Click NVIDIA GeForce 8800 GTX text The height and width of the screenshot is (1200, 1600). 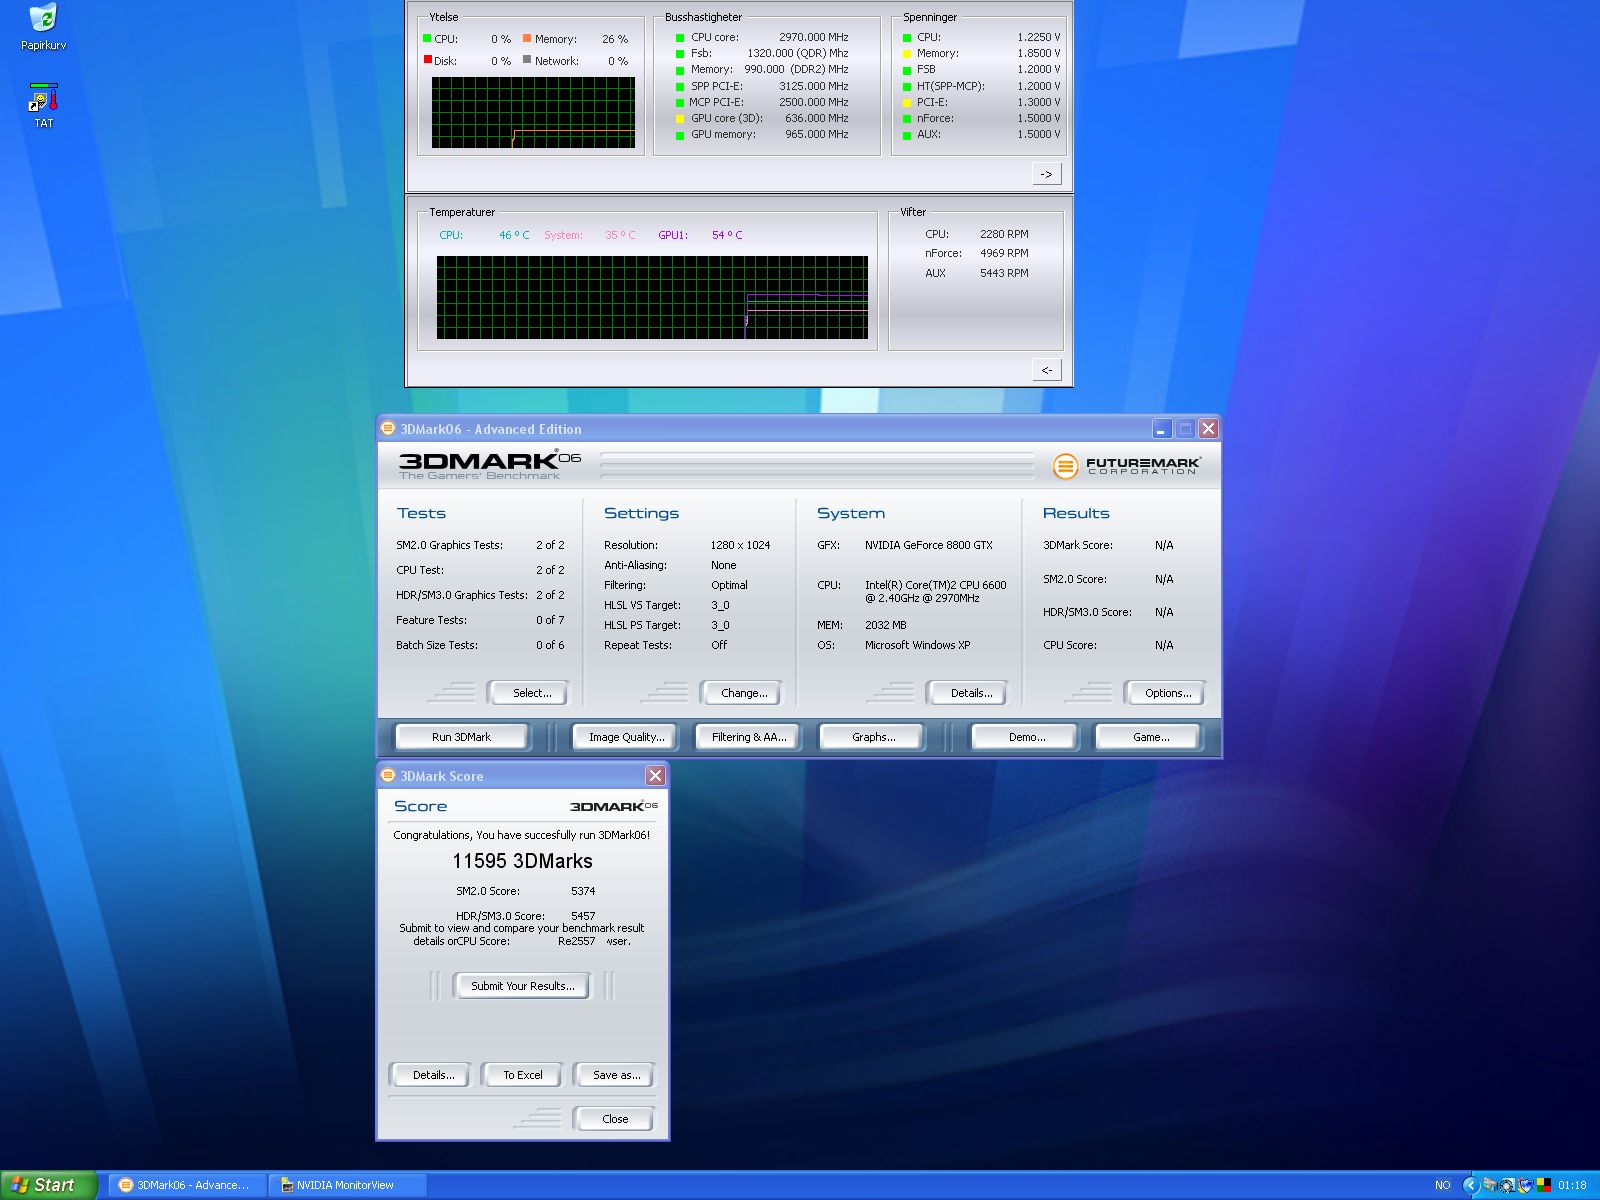(929, 545)
